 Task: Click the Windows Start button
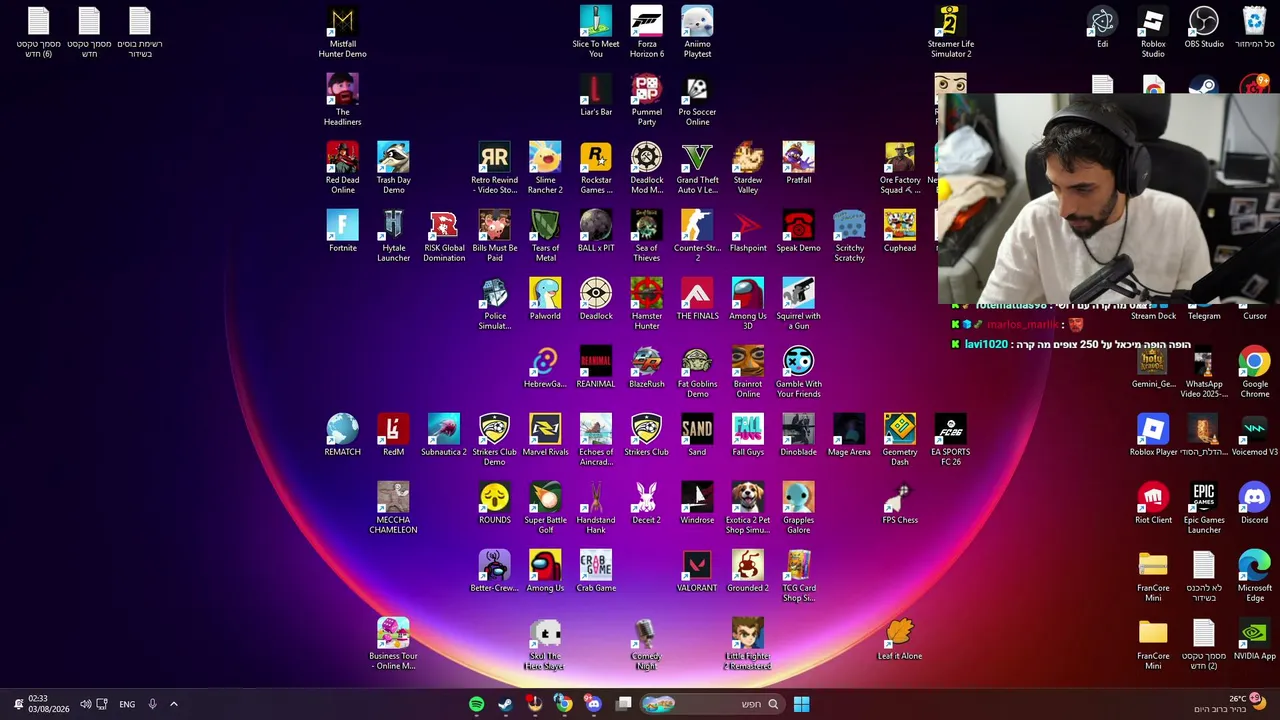click(x=801, y=704)
